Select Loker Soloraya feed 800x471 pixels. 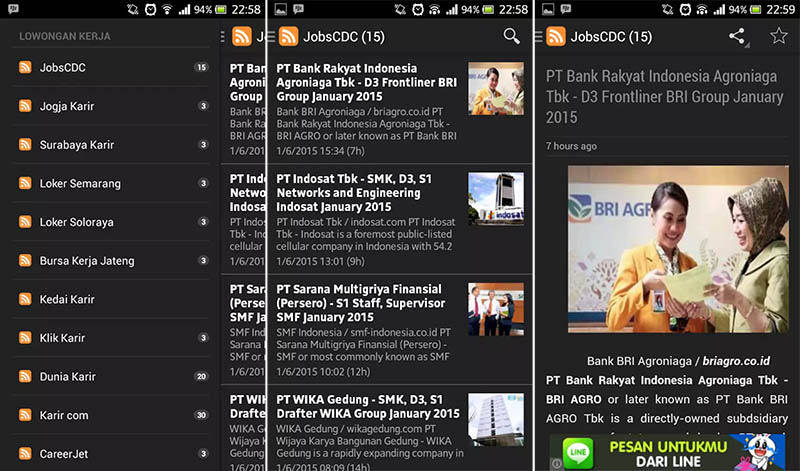click(x=111, y=222)
